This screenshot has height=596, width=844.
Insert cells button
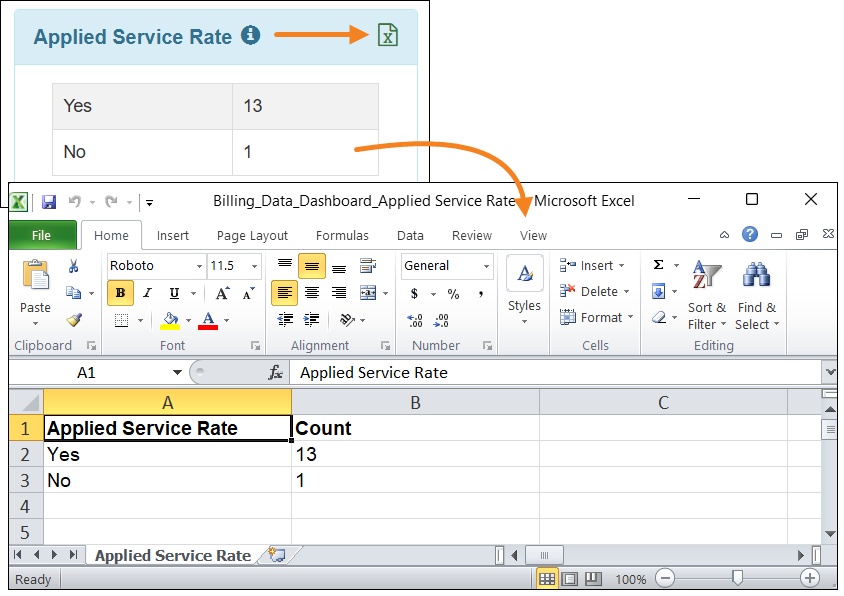[x=592, y=265]
